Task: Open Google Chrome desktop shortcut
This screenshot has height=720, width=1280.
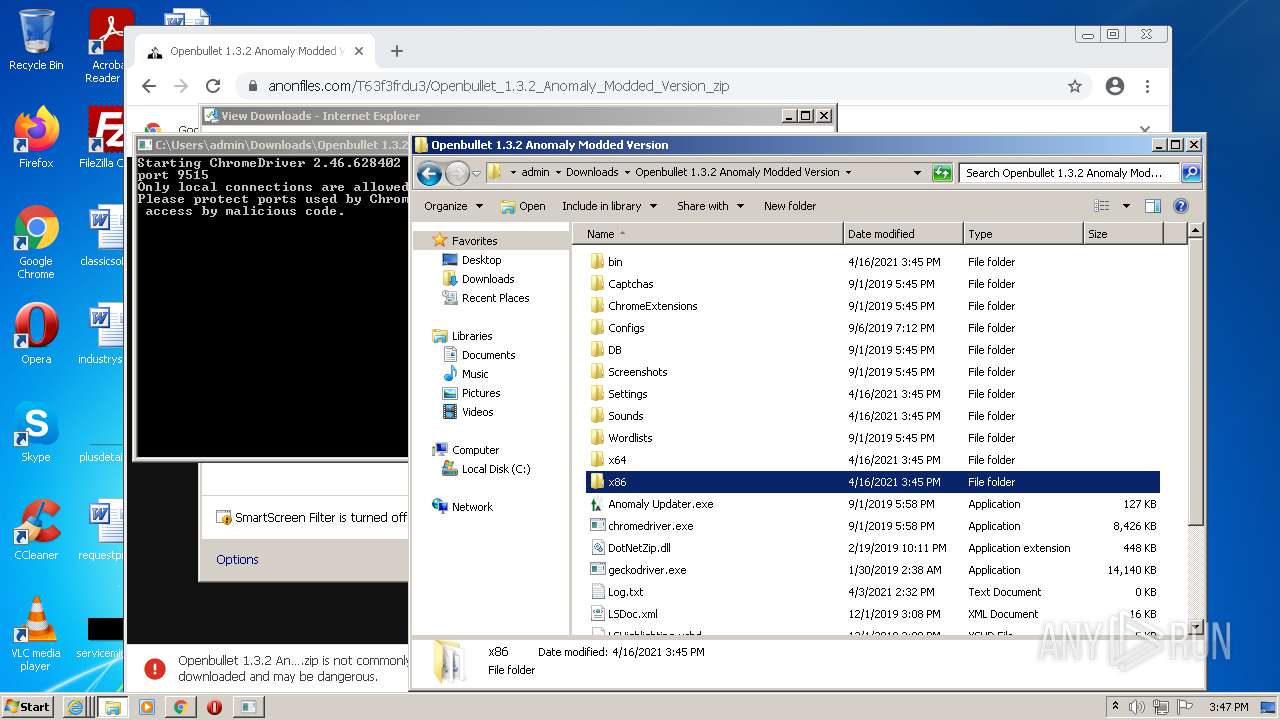Action: click(36, 243)
